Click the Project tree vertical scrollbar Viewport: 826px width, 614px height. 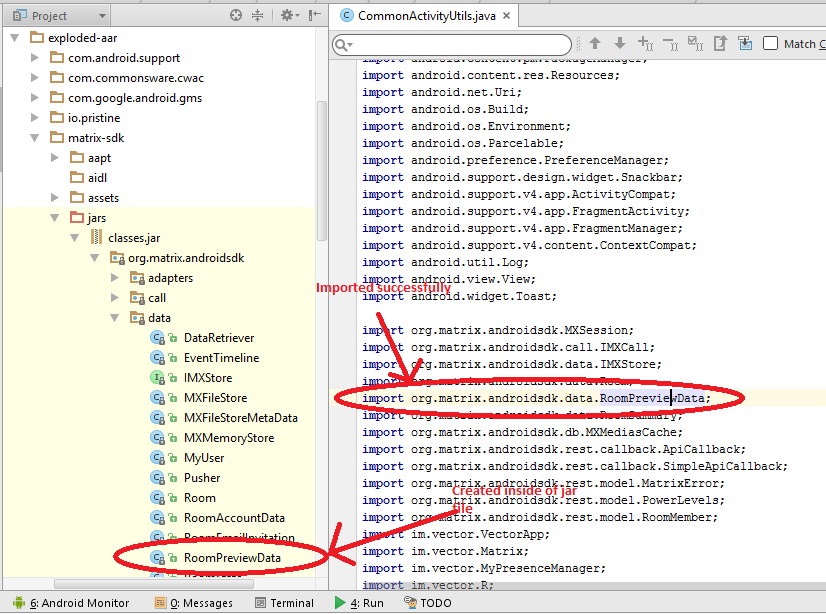[x=322, y=171]
